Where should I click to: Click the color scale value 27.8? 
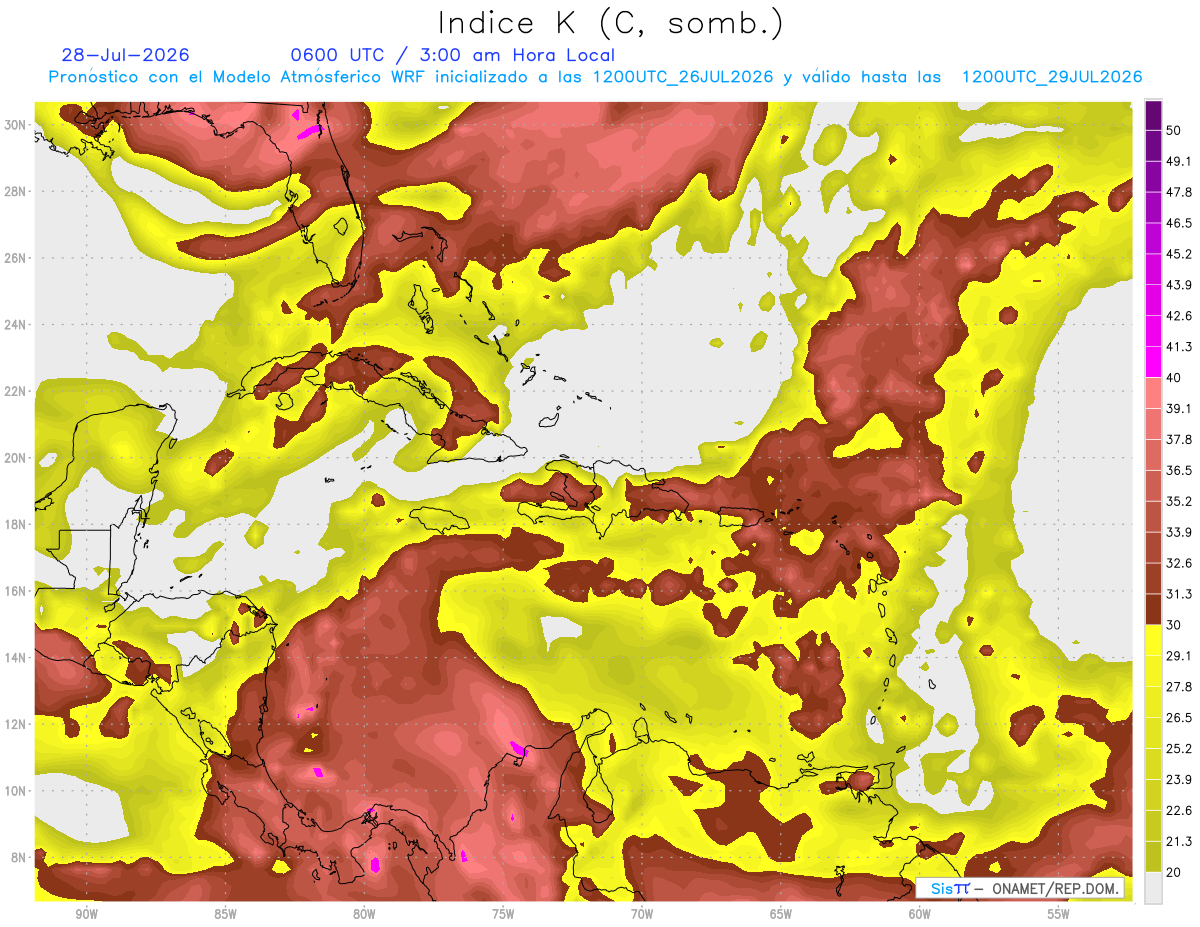tap(1178, 687)
